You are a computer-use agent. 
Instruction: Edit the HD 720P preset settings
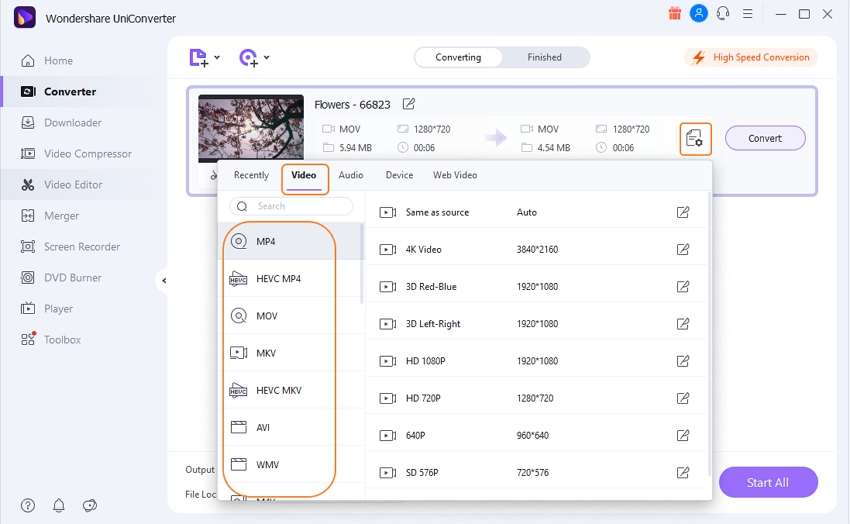[683, 398]
